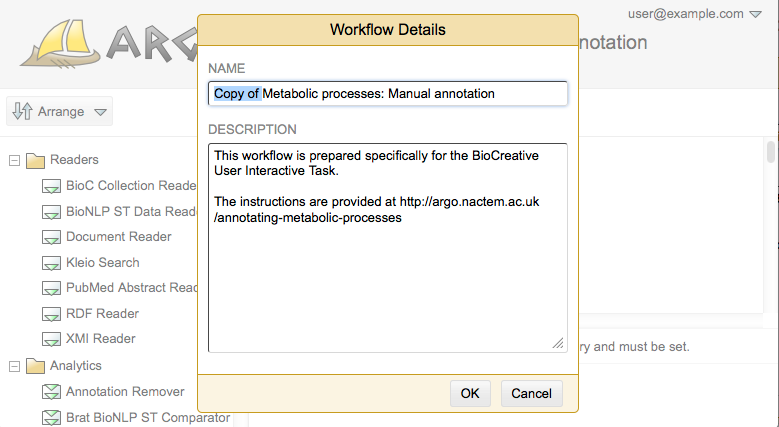Viewport: 779px width, 427px height.
Task: Click the Analytics folder label
Action: [x=76, y=365]
